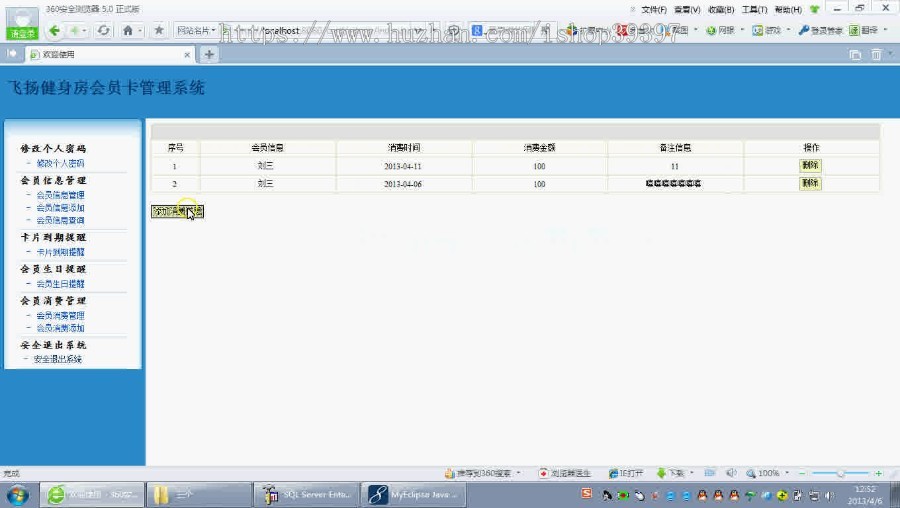Open the folder window taskbar item
The image size is (900, 508).
tap(199, 495)
